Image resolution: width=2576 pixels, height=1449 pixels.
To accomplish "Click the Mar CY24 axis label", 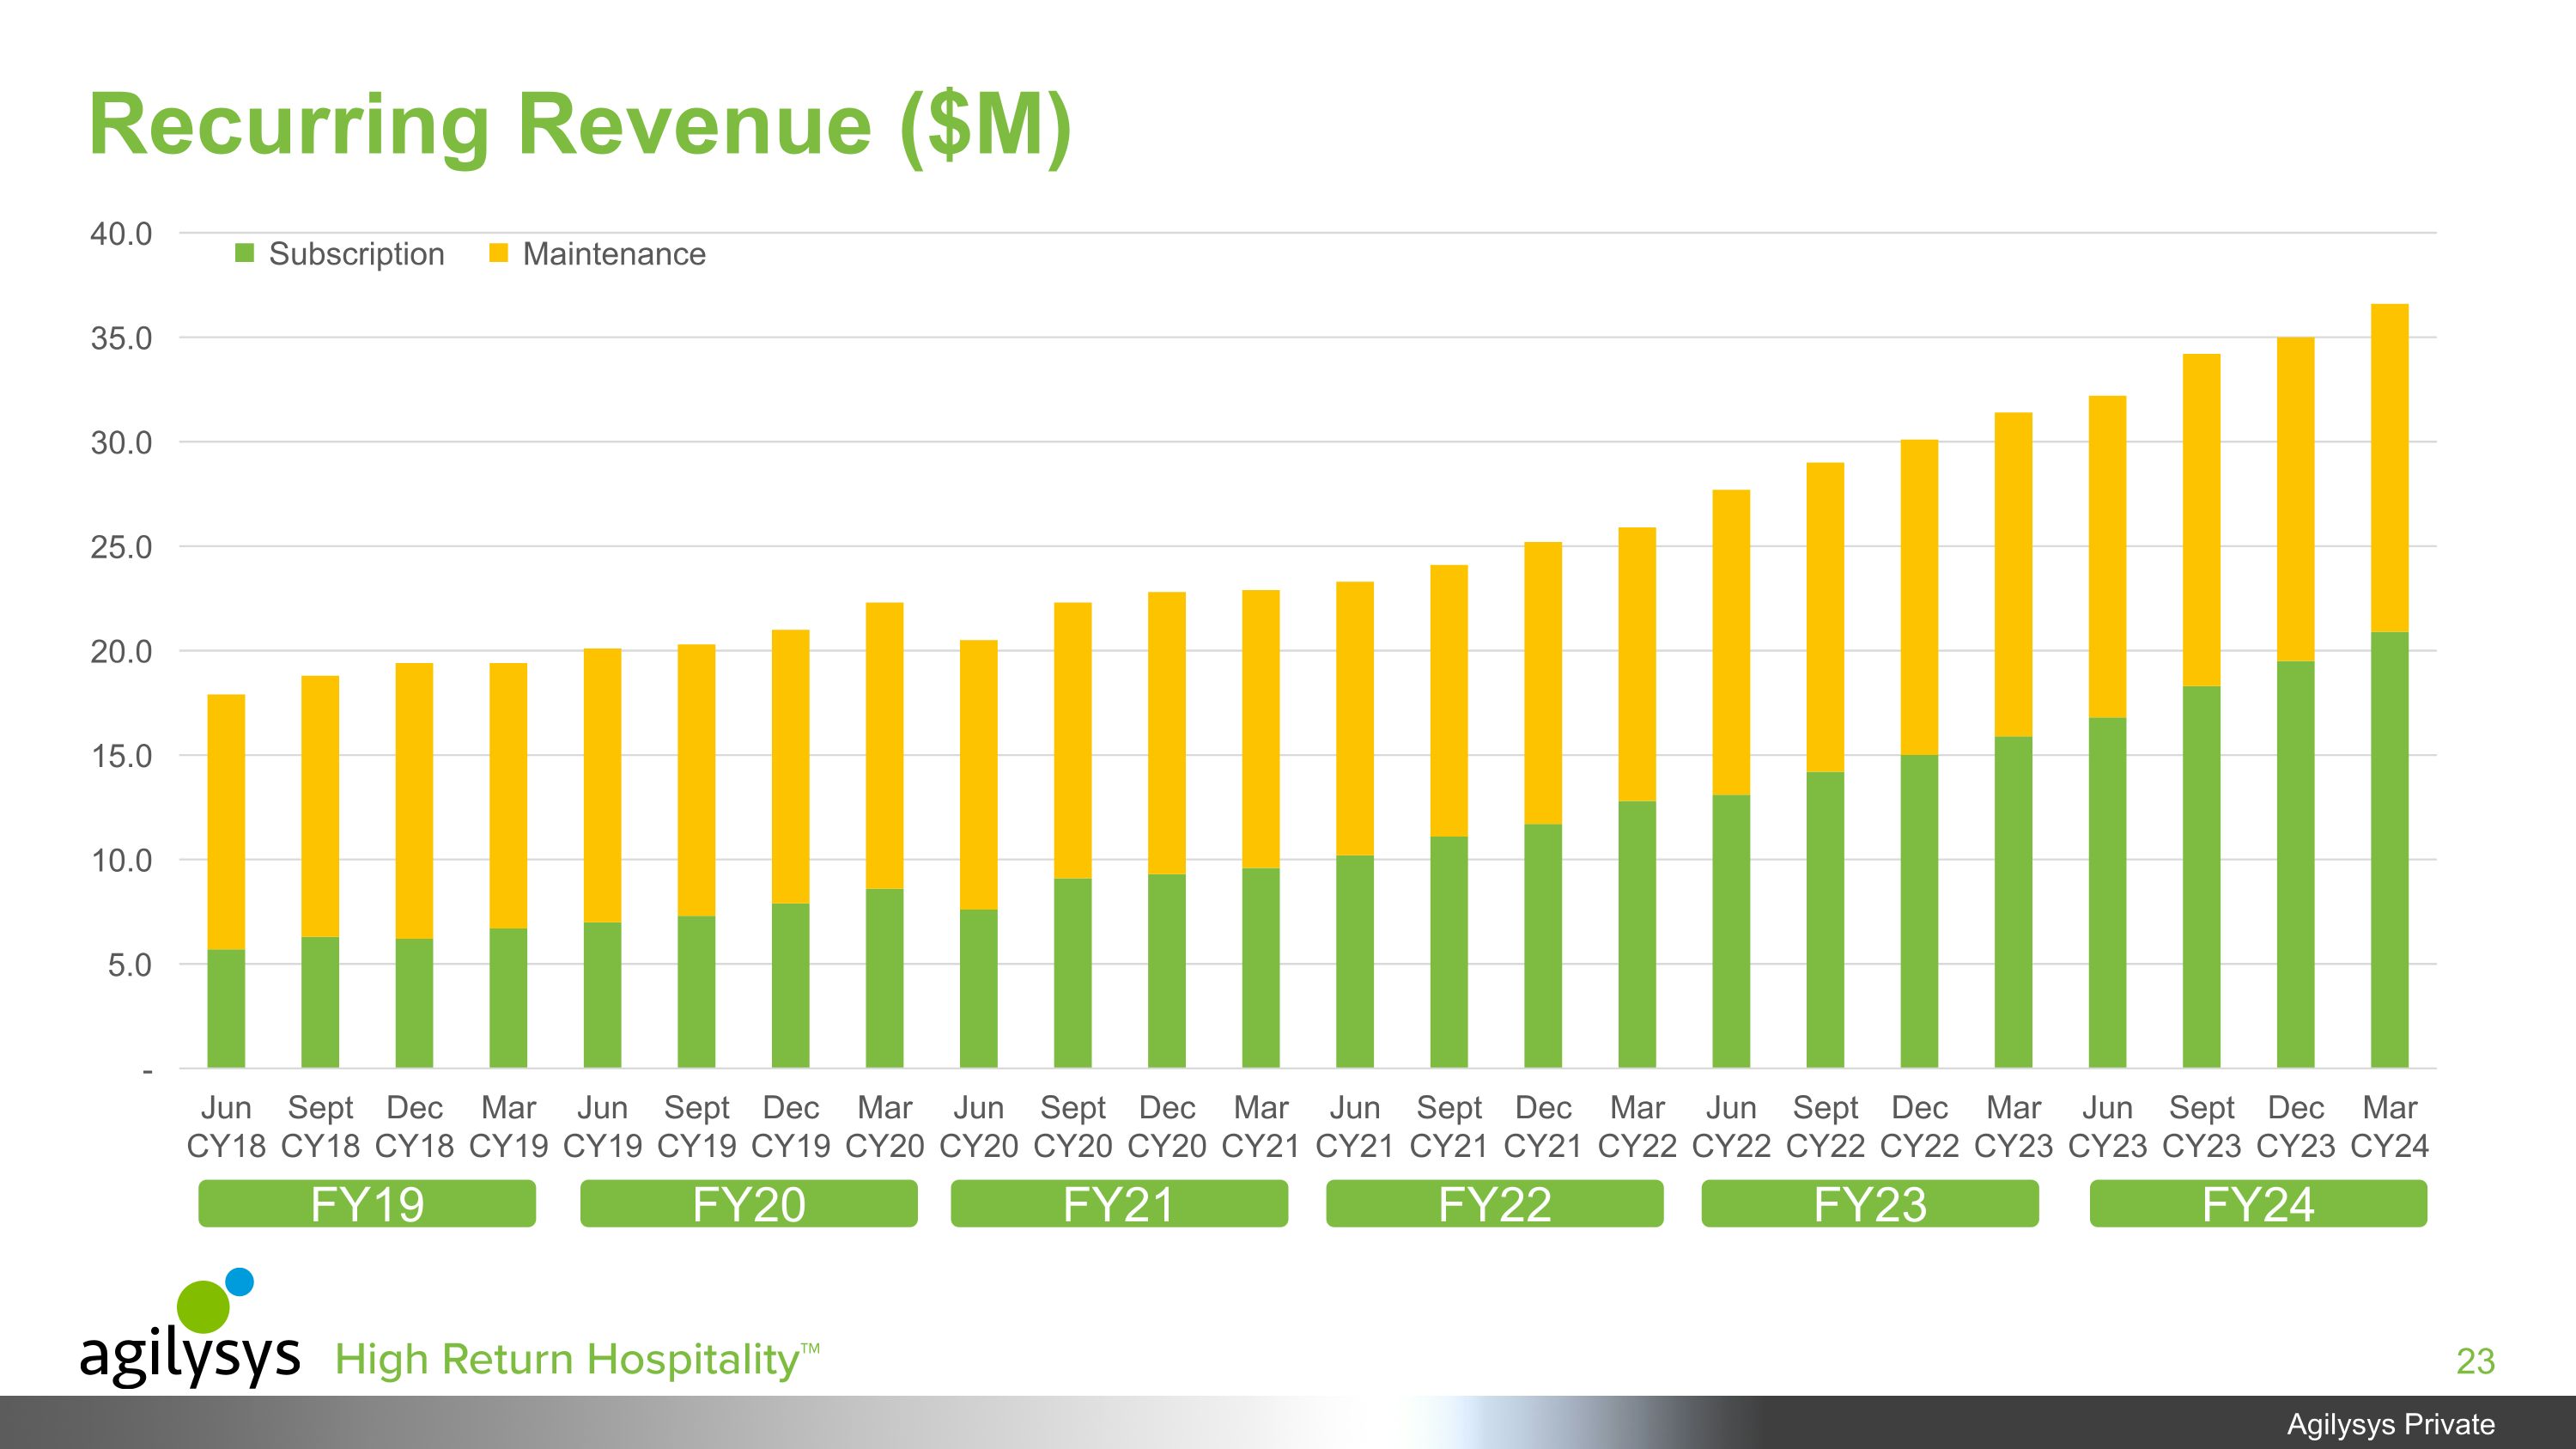I will point(2390,1126).
